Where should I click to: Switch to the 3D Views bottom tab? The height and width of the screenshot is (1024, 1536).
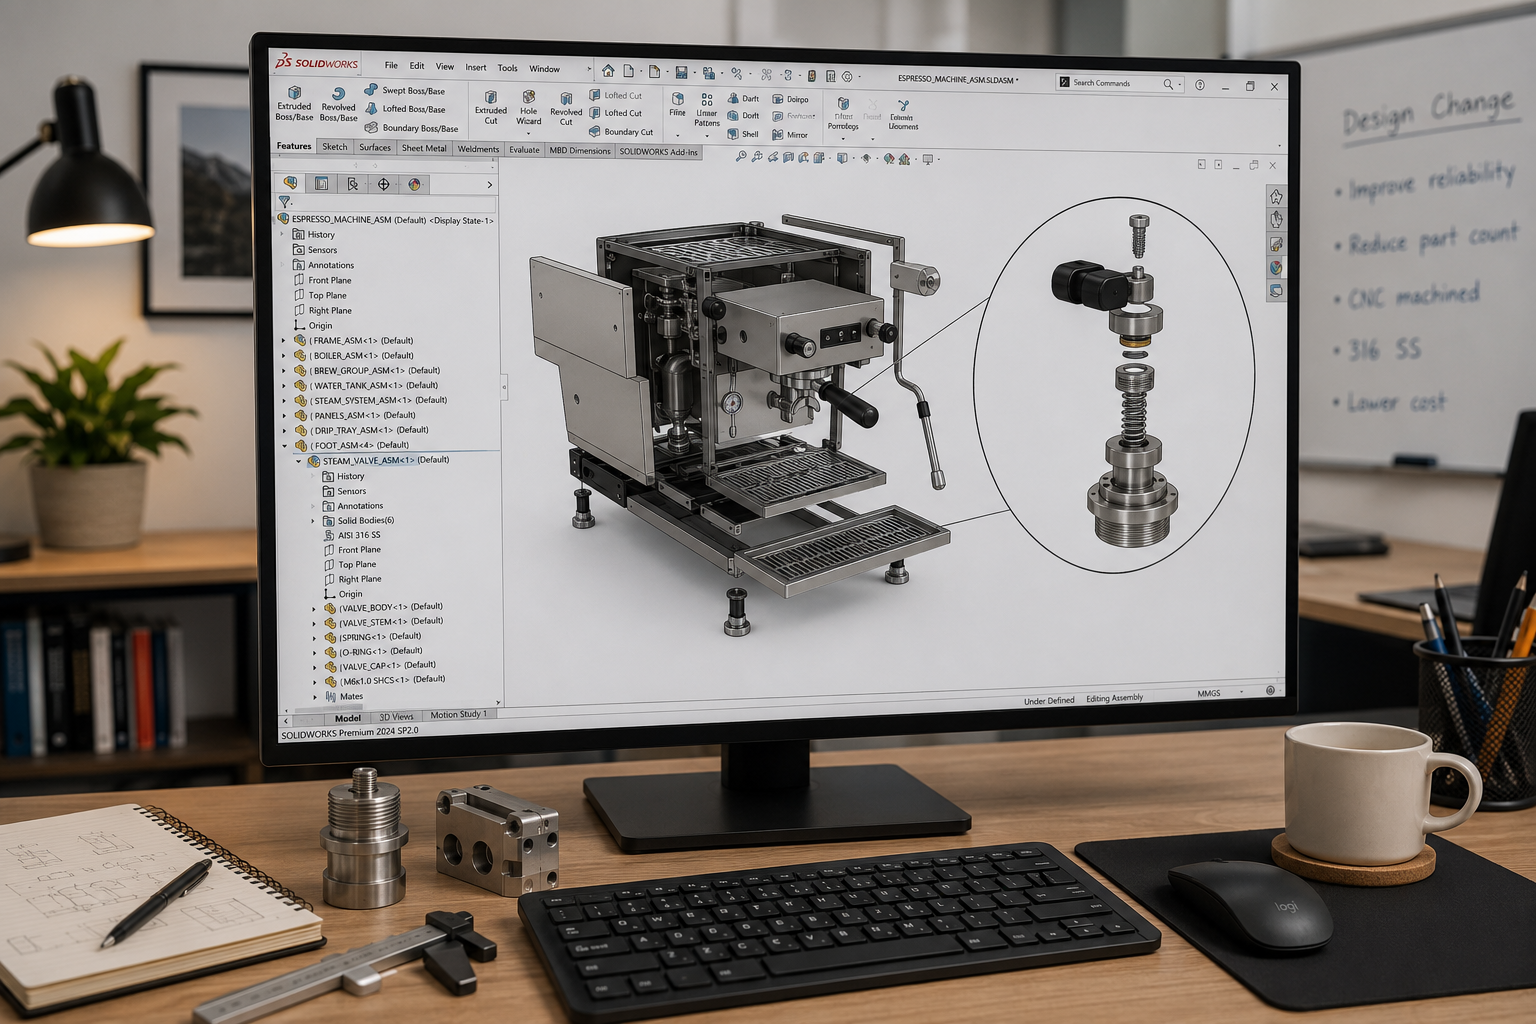[396, 716]
